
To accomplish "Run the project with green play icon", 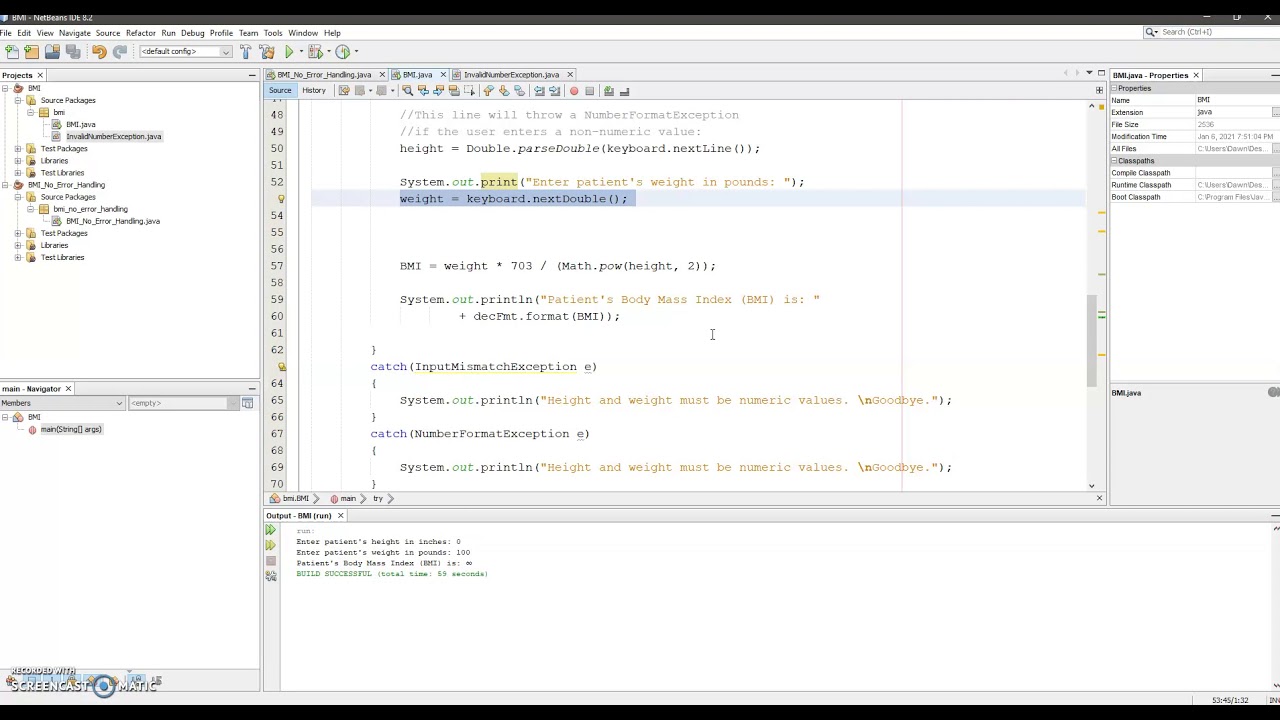I will pos(289,52).
